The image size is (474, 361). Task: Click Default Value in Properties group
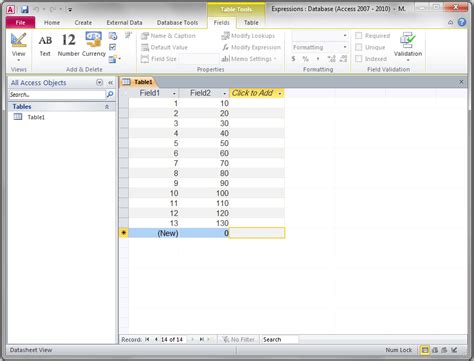click(x=164, y=47)
